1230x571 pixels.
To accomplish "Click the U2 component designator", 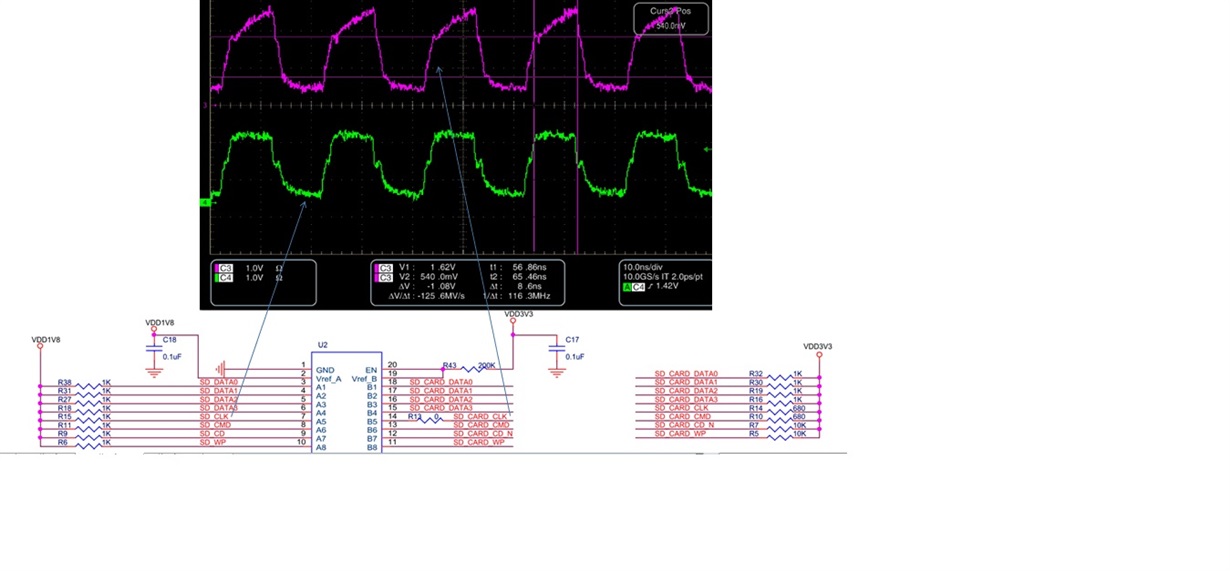I will coord(323,345).
